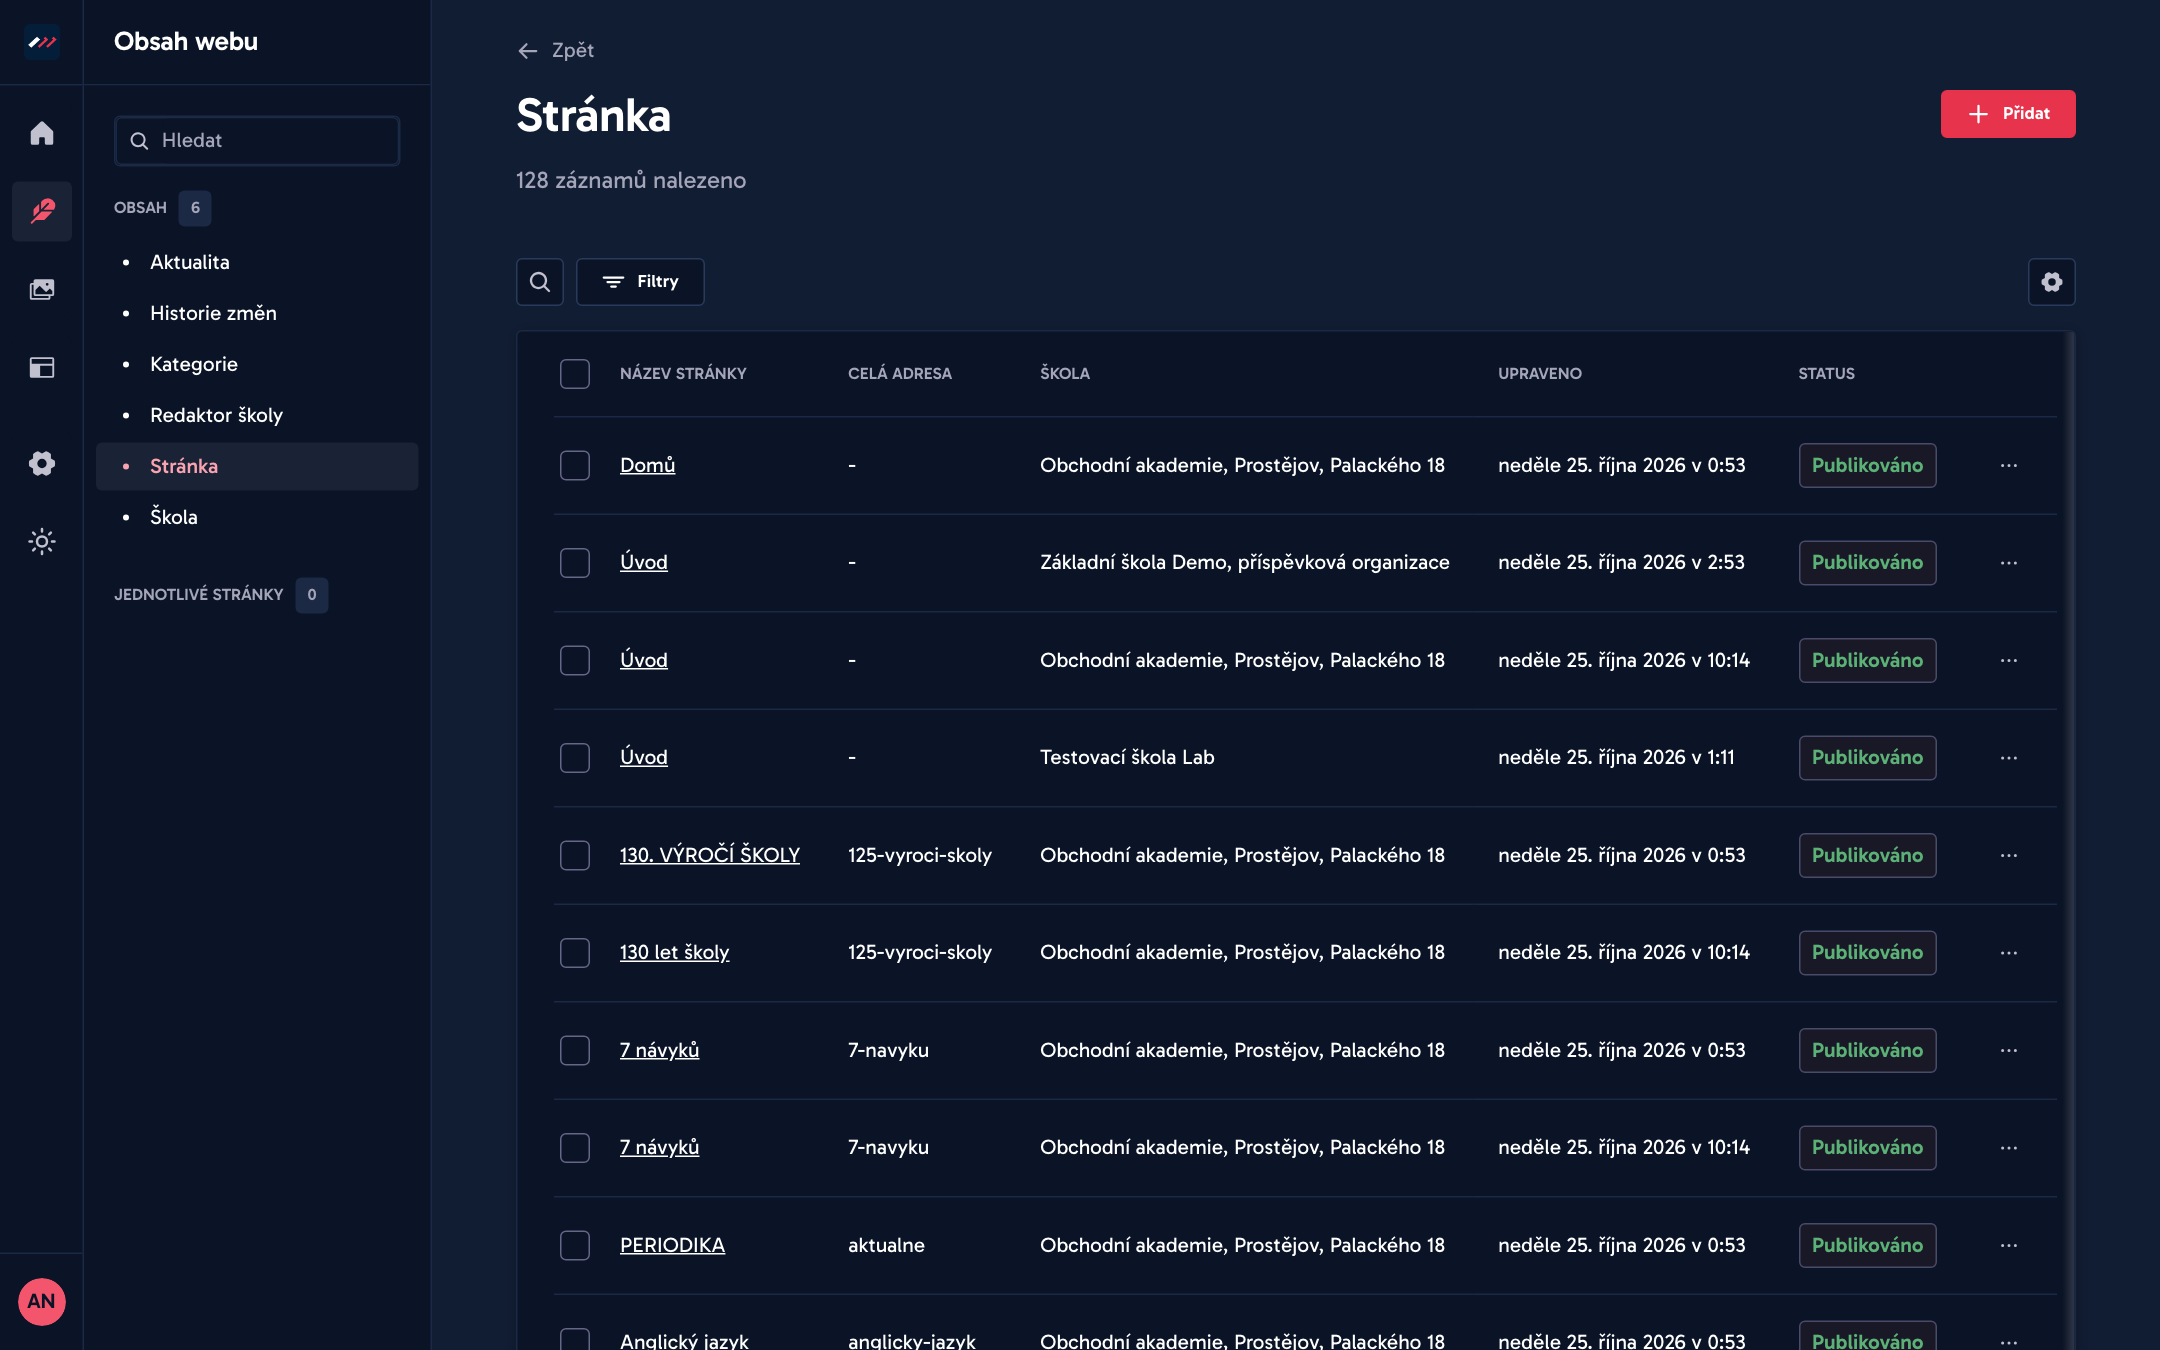The height and width of the screenshot is (1350, 2160).
Task: Click the feather content manager icon
Action: [42, 211]
